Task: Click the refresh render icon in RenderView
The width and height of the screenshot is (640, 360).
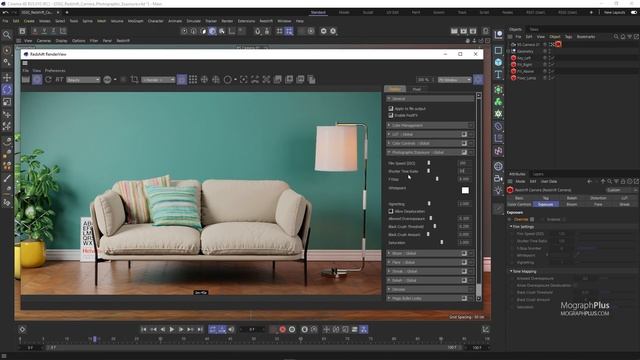Action: point(48,80)
